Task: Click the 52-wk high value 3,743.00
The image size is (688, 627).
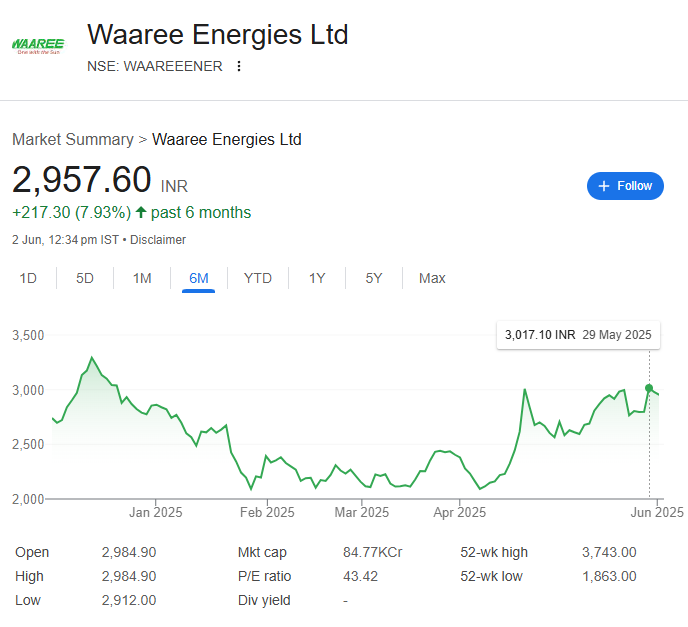Action: (x=609, y=552)
